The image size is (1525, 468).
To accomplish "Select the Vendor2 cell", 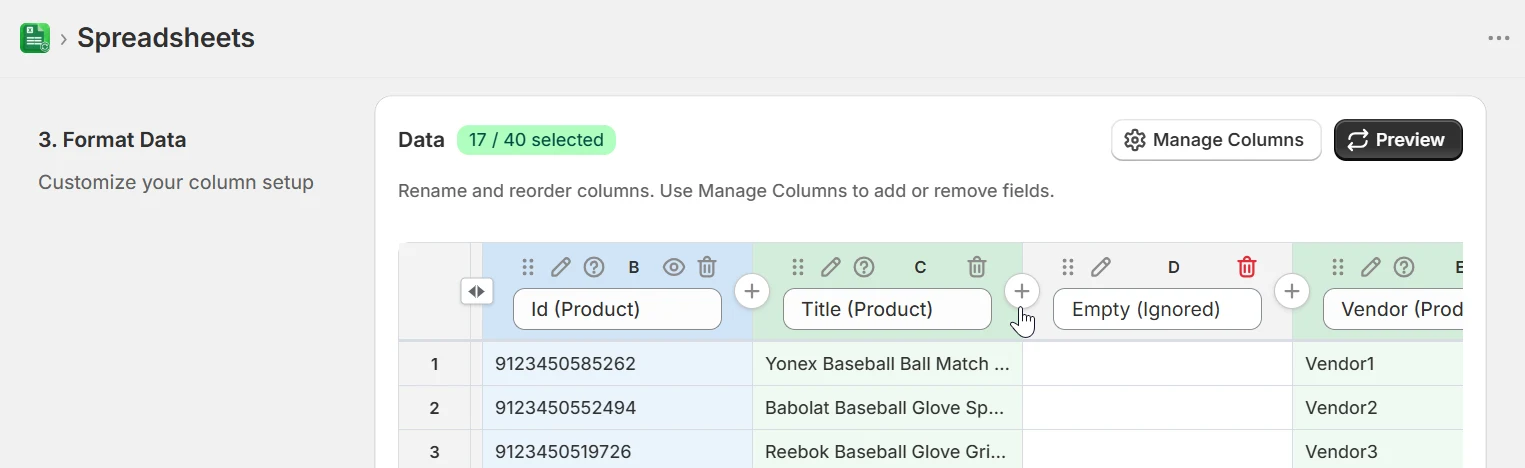I will point(1378,408).
